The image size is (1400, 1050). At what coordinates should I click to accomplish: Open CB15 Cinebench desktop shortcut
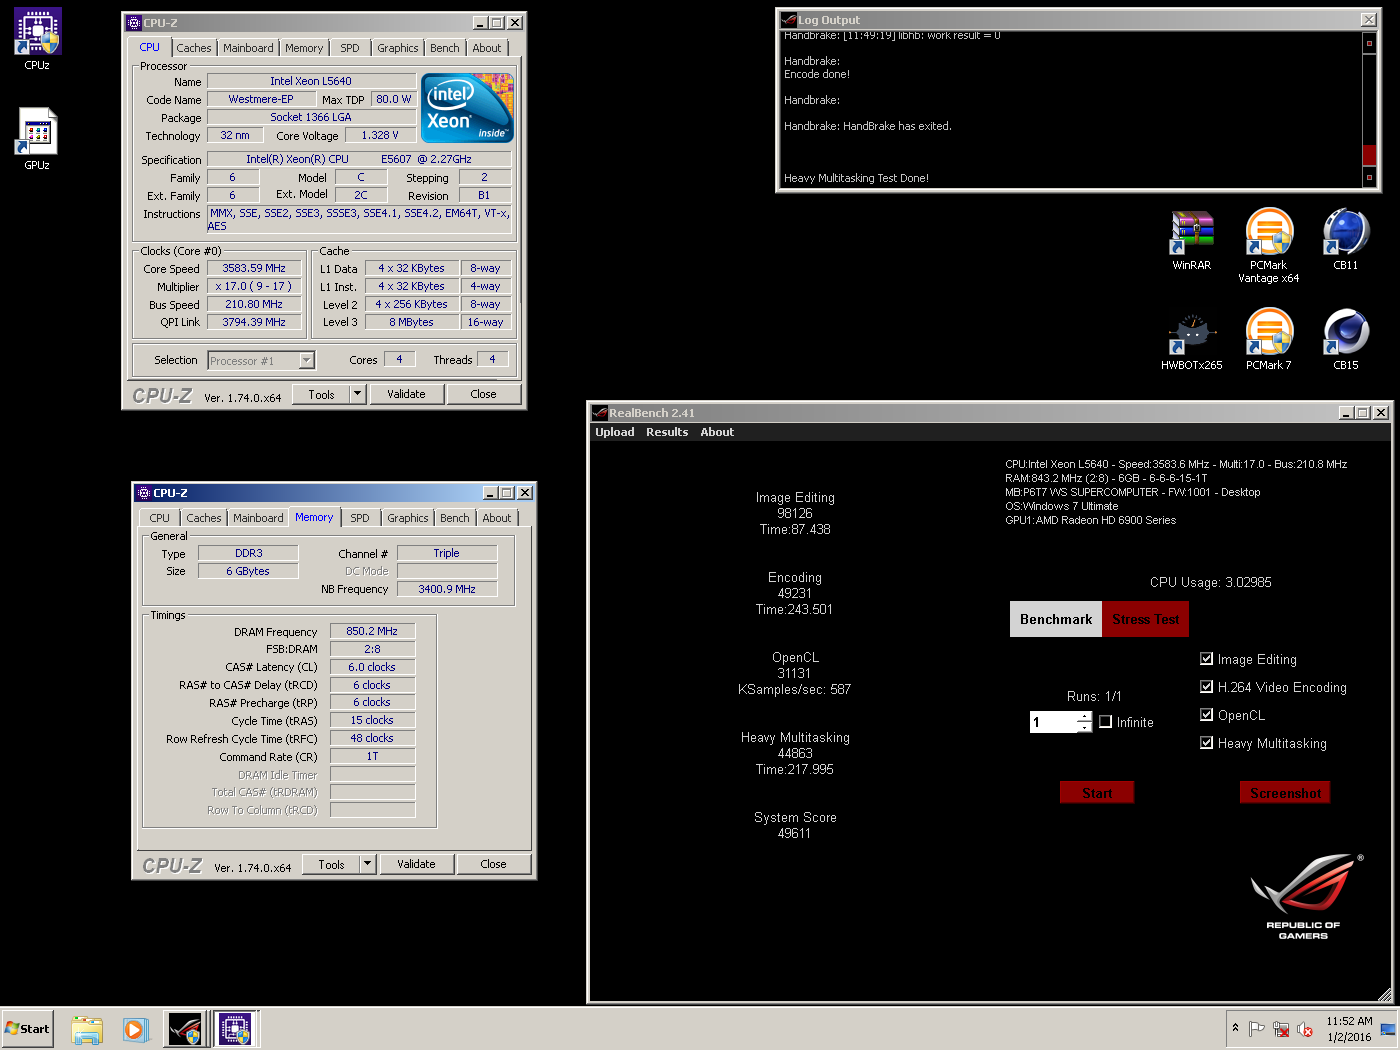coord(1346,339)
